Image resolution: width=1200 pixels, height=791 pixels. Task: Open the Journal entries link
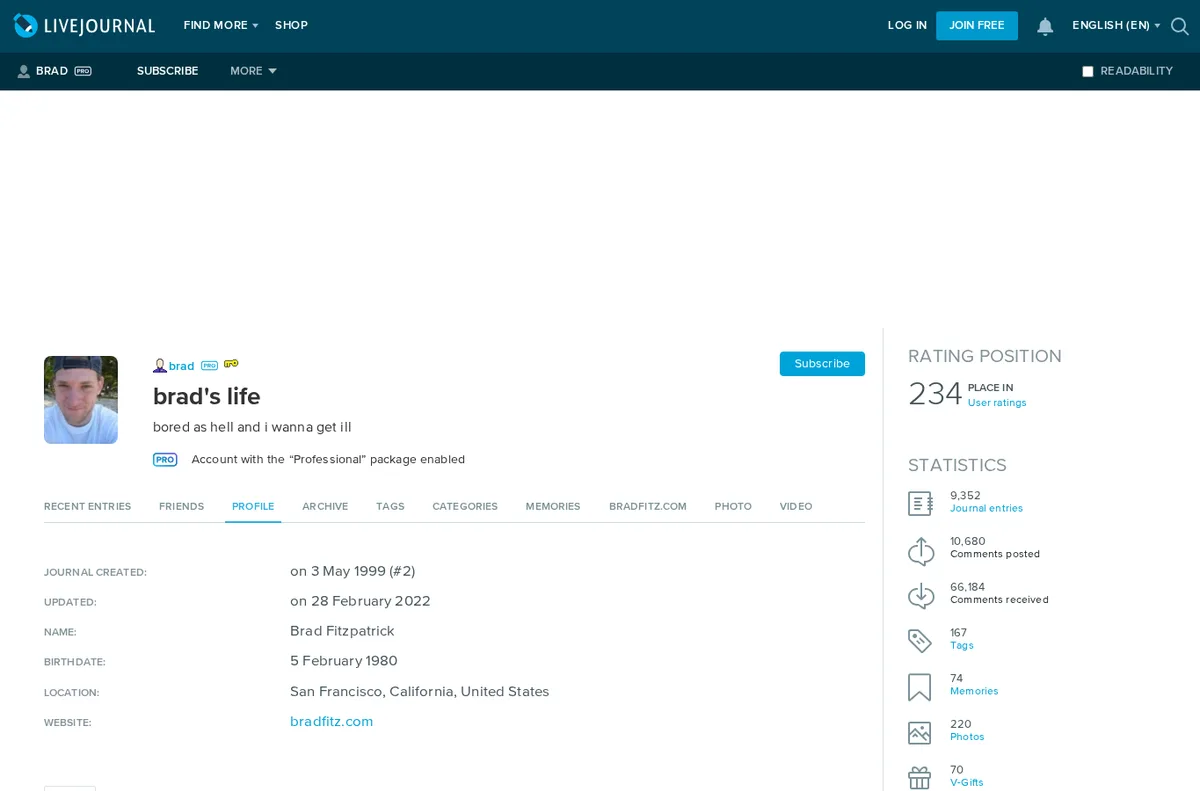(986, 509)
